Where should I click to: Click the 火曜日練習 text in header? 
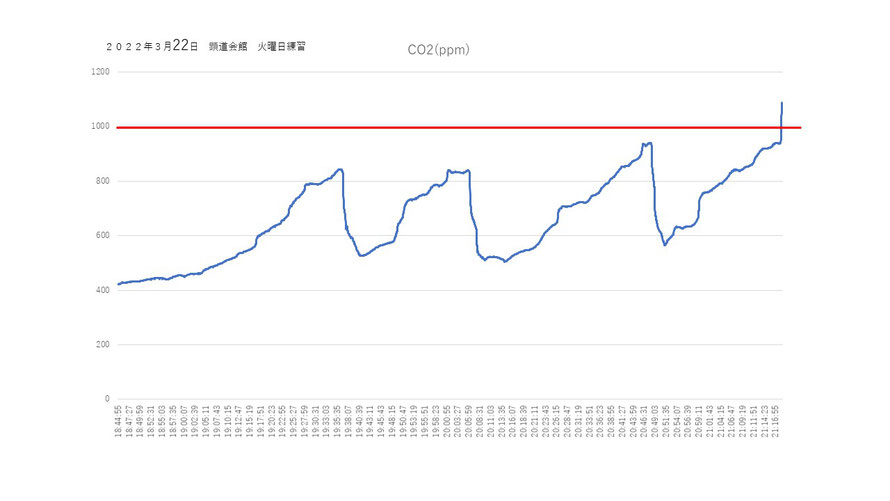click(x=282, y=47)
